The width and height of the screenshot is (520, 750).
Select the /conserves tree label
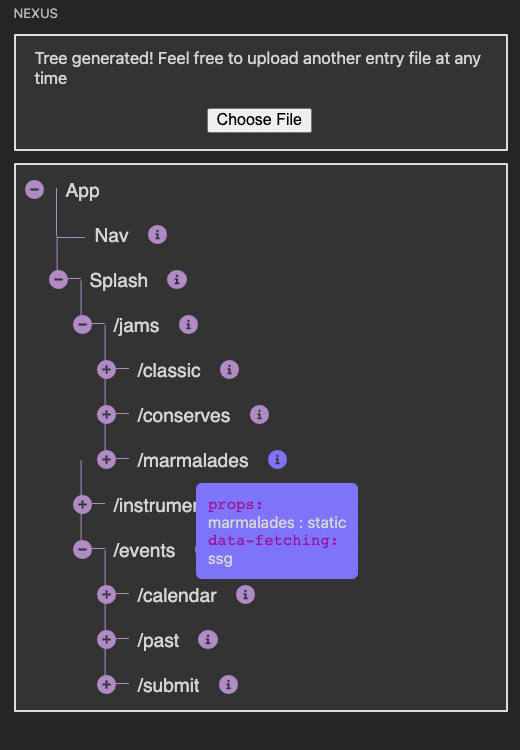click(x=184, y=416)
